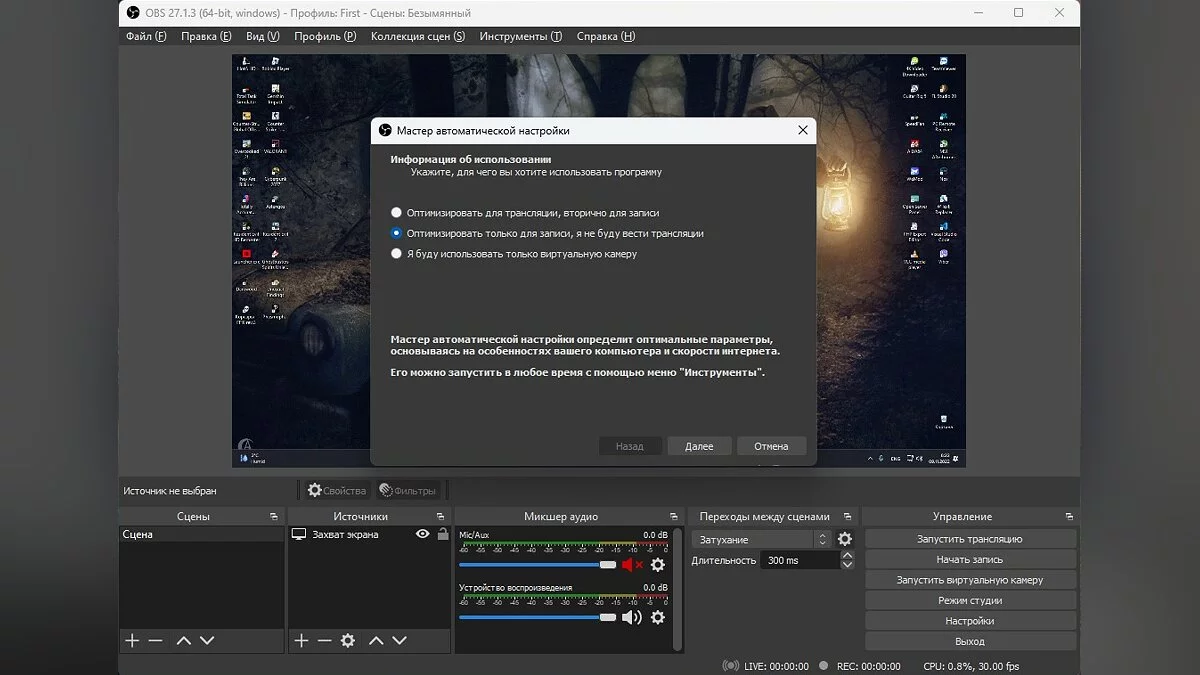
Task: Remove selected source with the minus icon
Action: tap(324, 640)
